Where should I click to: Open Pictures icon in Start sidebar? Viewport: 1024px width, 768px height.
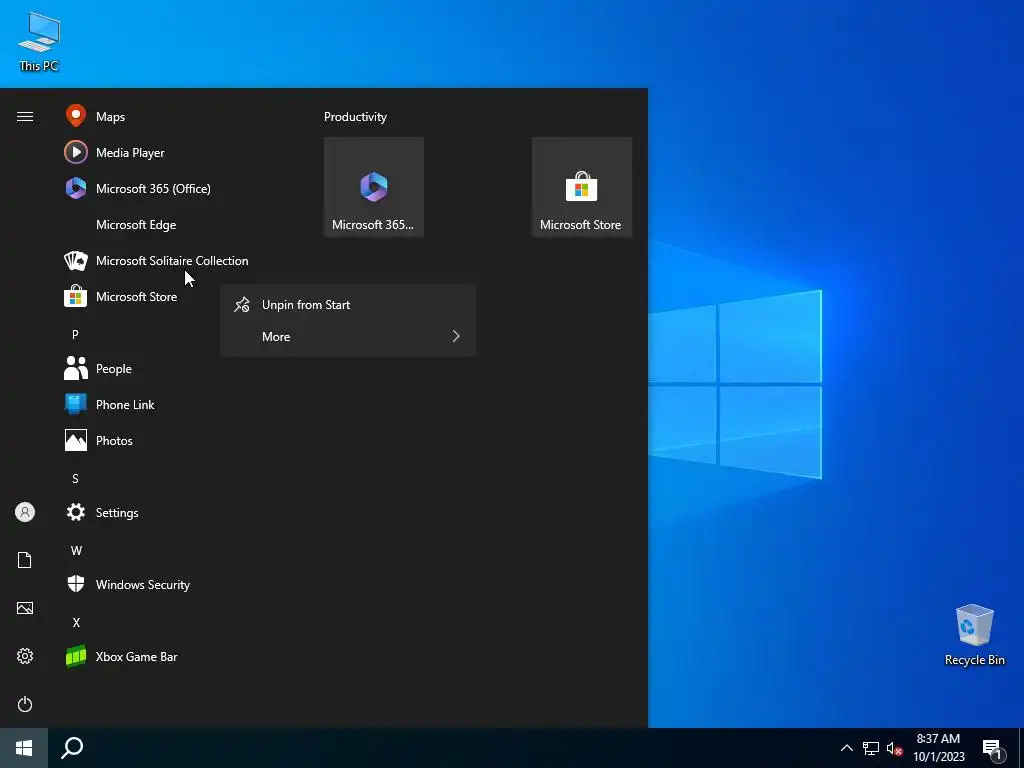(25, 608)
